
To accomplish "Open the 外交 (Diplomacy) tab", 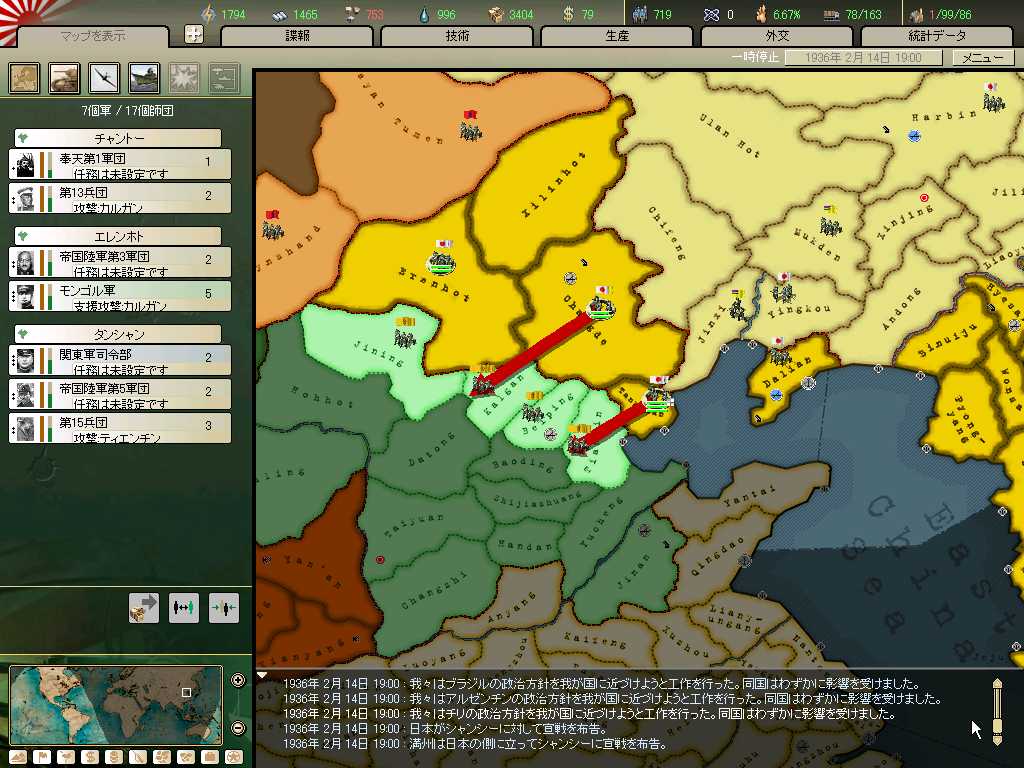I will click(777, 36).
